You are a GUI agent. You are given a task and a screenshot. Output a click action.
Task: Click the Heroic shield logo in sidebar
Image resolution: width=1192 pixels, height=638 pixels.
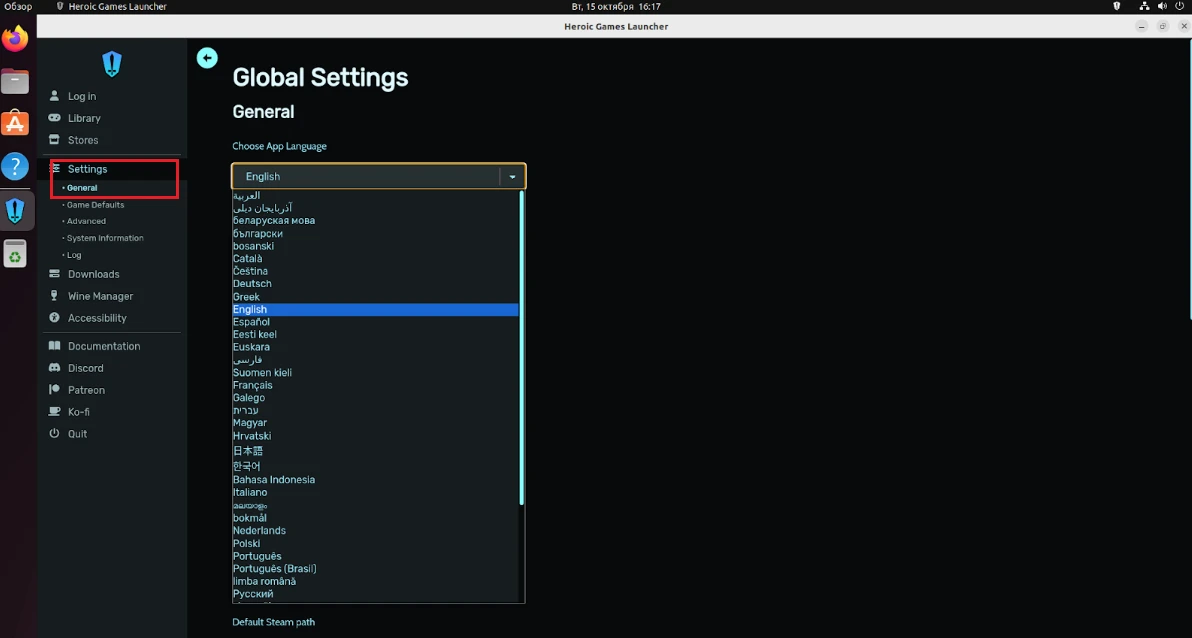point(112,65)
